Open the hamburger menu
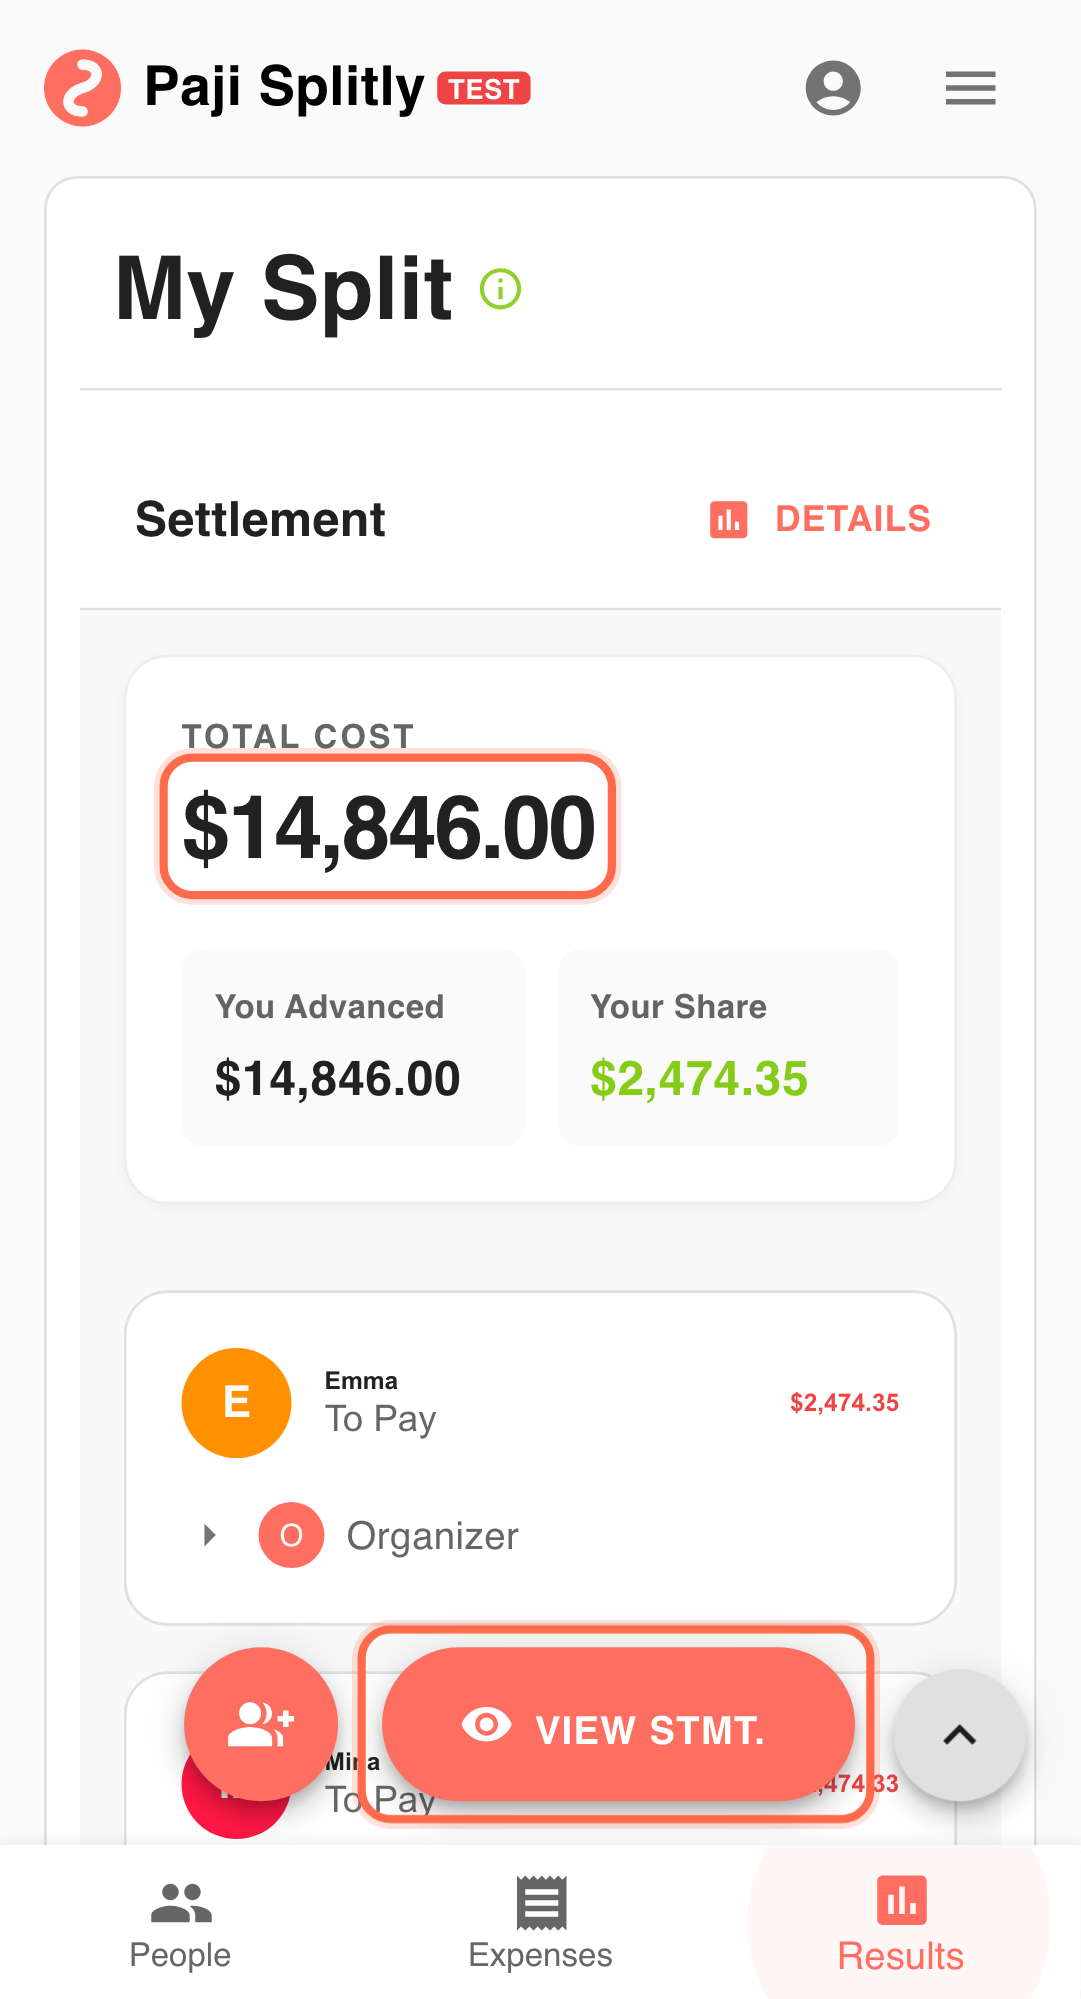The image size is (1081, 1999). (969, 88)
